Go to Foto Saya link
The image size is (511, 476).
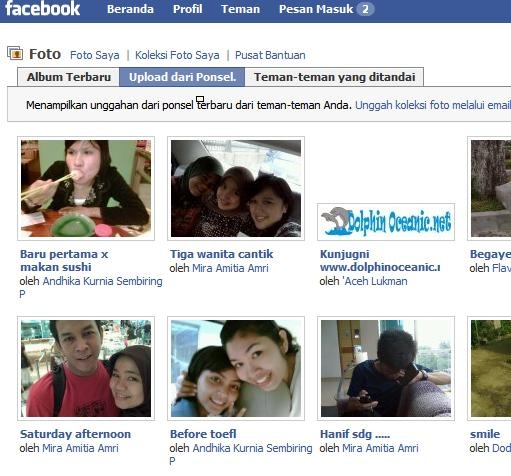click(95, 55)
